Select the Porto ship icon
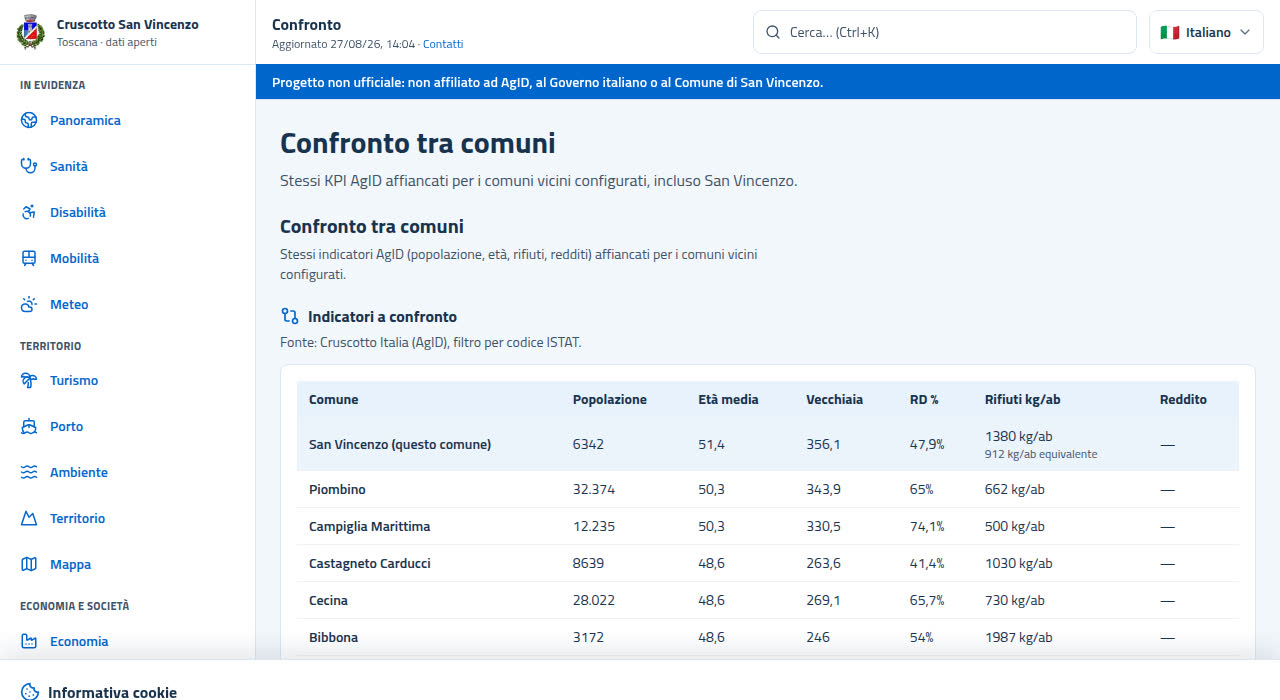 (x=29, y=427)
